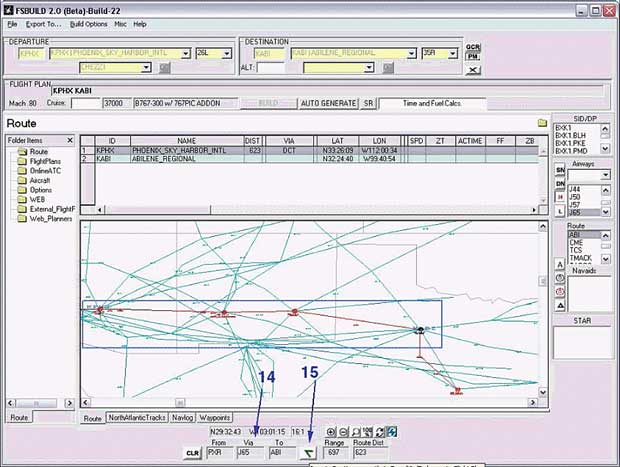Click the blue refresh arrows icon below the map
Viewport: 620px width, 467px height.
tap(392, 432)
